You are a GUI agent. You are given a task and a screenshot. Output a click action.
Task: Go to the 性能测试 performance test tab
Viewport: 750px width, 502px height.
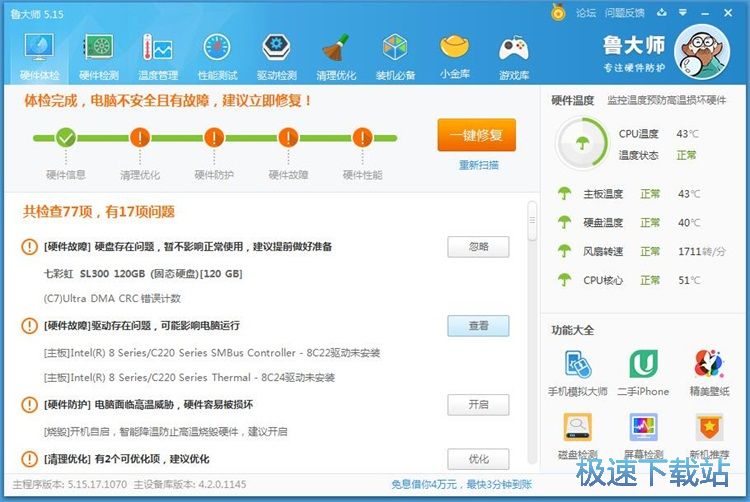(217, 56)
